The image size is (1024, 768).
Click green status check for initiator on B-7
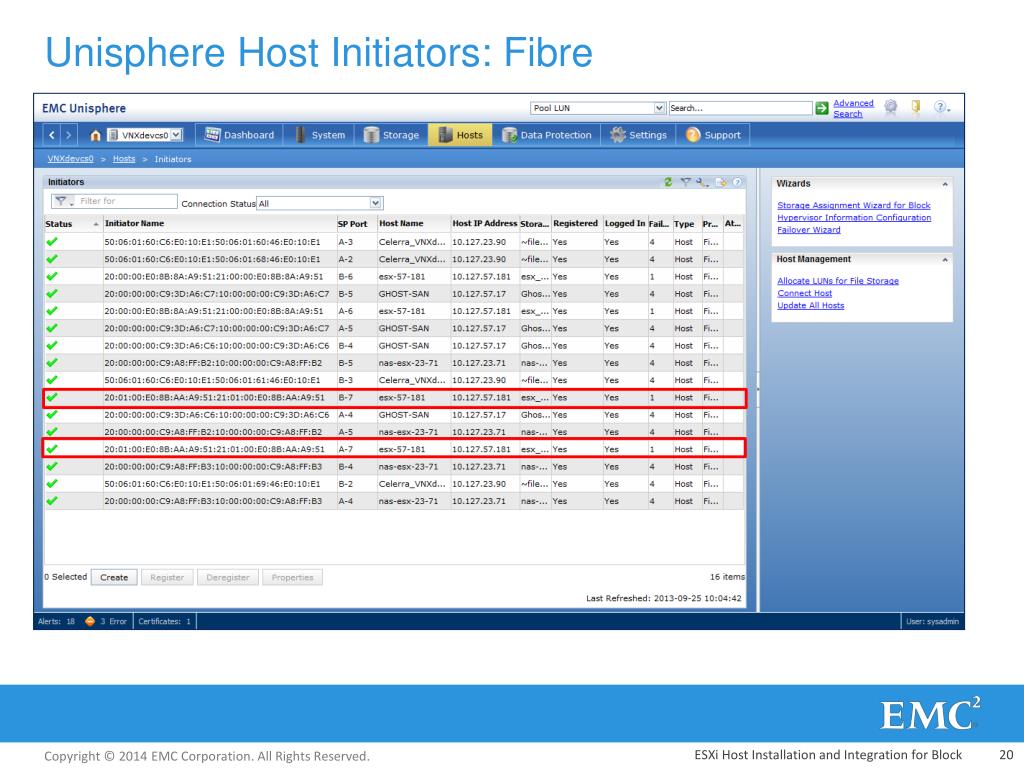[52, 397]
